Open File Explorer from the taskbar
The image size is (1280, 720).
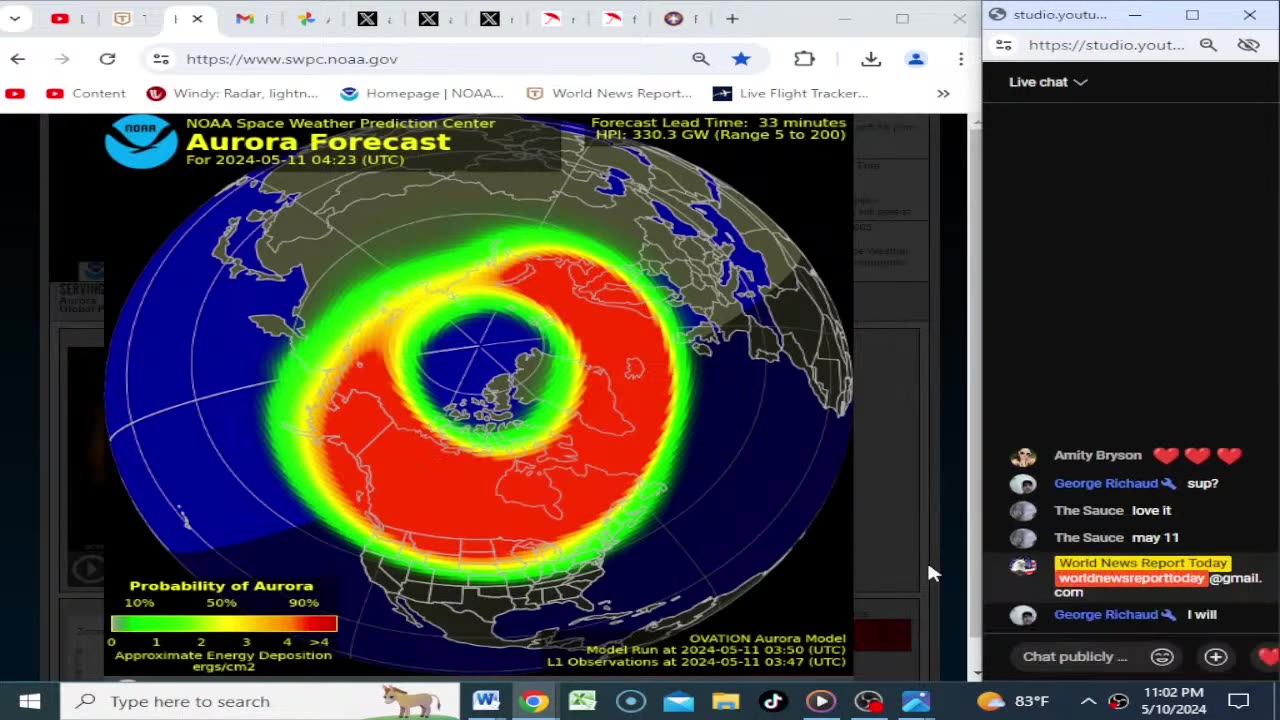tap(725, 701)
